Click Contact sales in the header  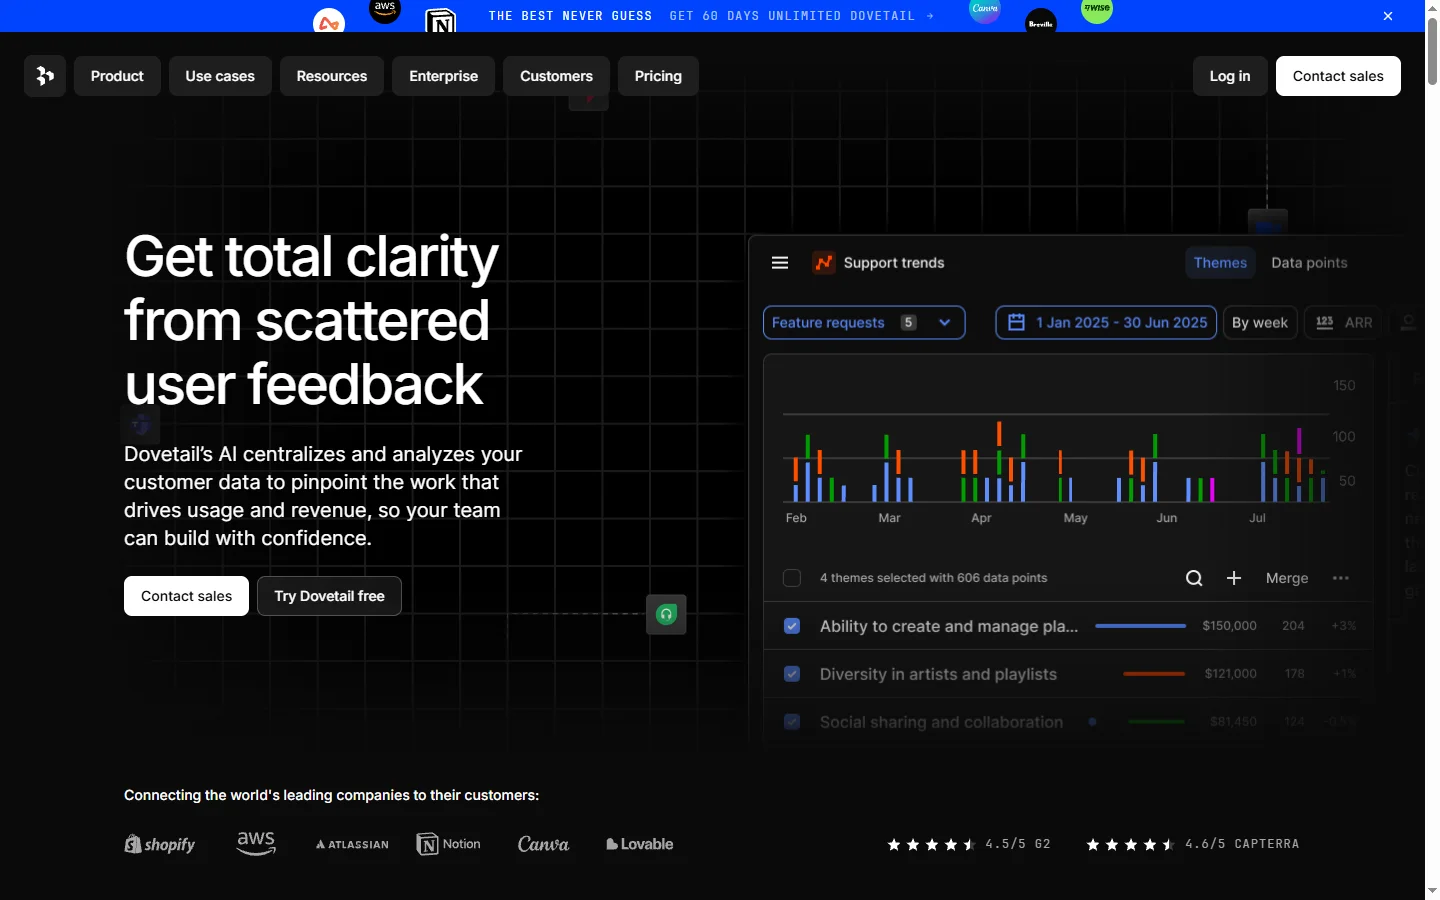tap(1338, 76)
